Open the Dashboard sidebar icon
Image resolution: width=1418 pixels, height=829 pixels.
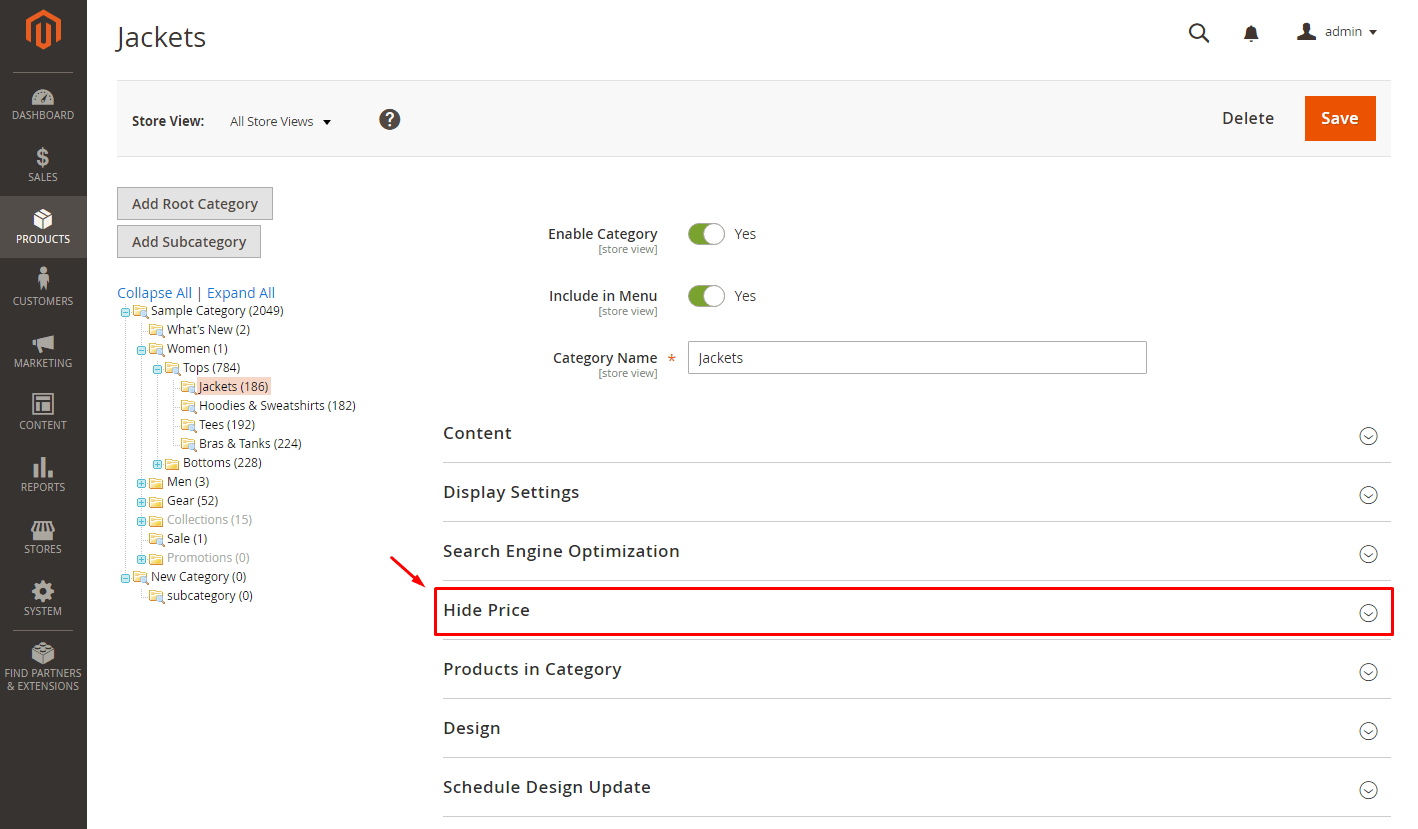[43, 98]
